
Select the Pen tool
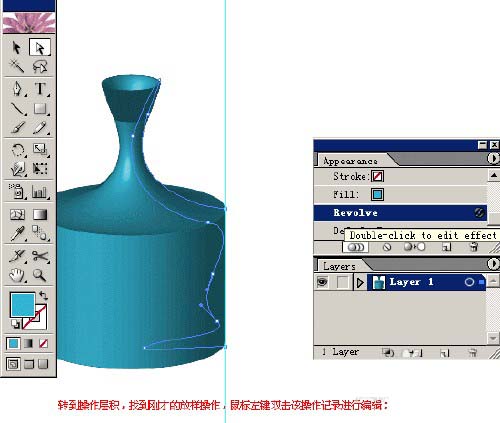click(17, 89)
